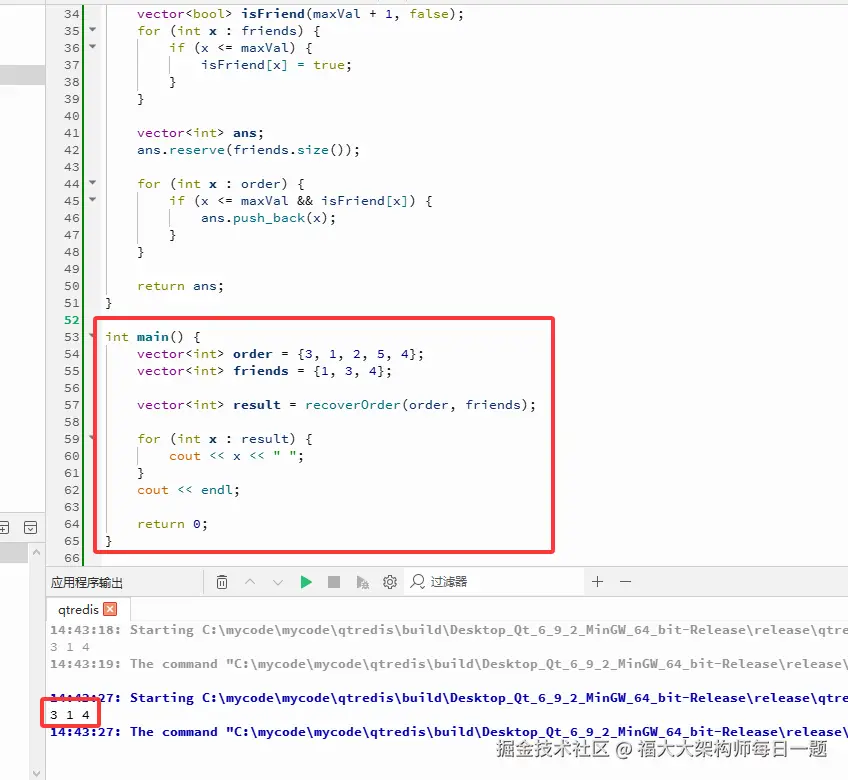This screenshot has height=780, width=848.
Task: Click the 'vector<int> ans;' declaration line
Action: click(x=200, y=133)
